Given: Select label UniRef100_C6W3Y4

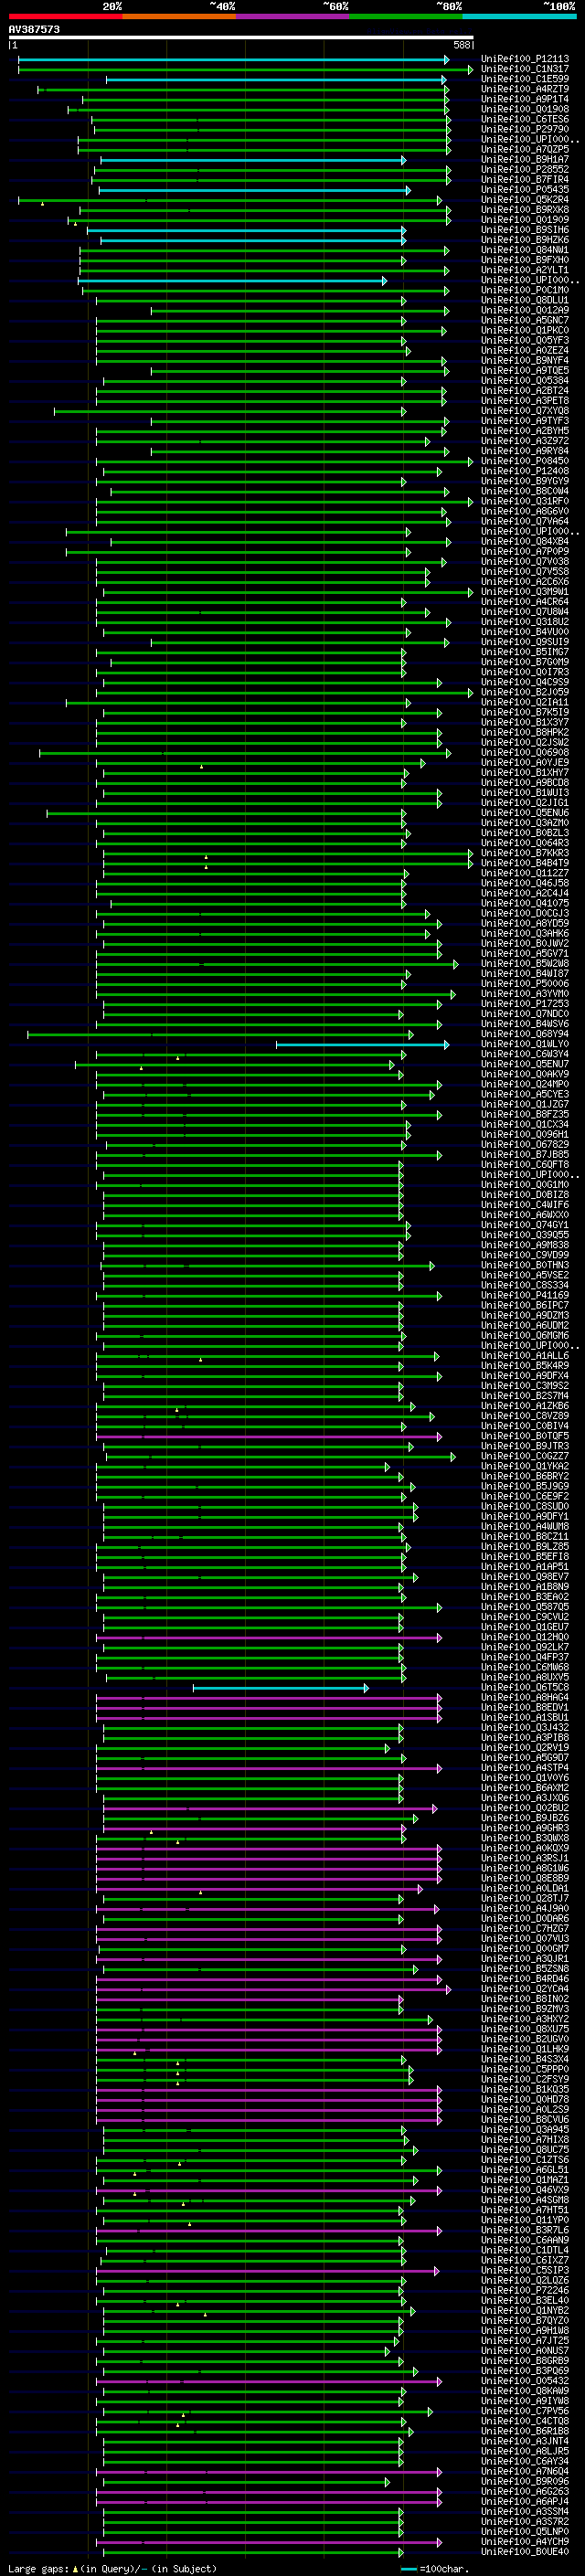Looking at the screenshot, I should click(525, 1054).
